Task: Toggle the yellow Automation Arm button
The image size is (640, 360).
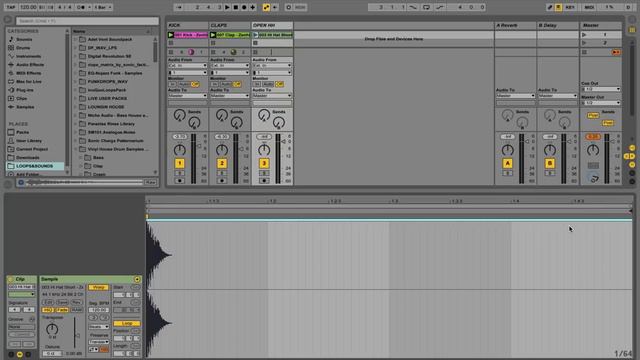Action: click(266, 7)
